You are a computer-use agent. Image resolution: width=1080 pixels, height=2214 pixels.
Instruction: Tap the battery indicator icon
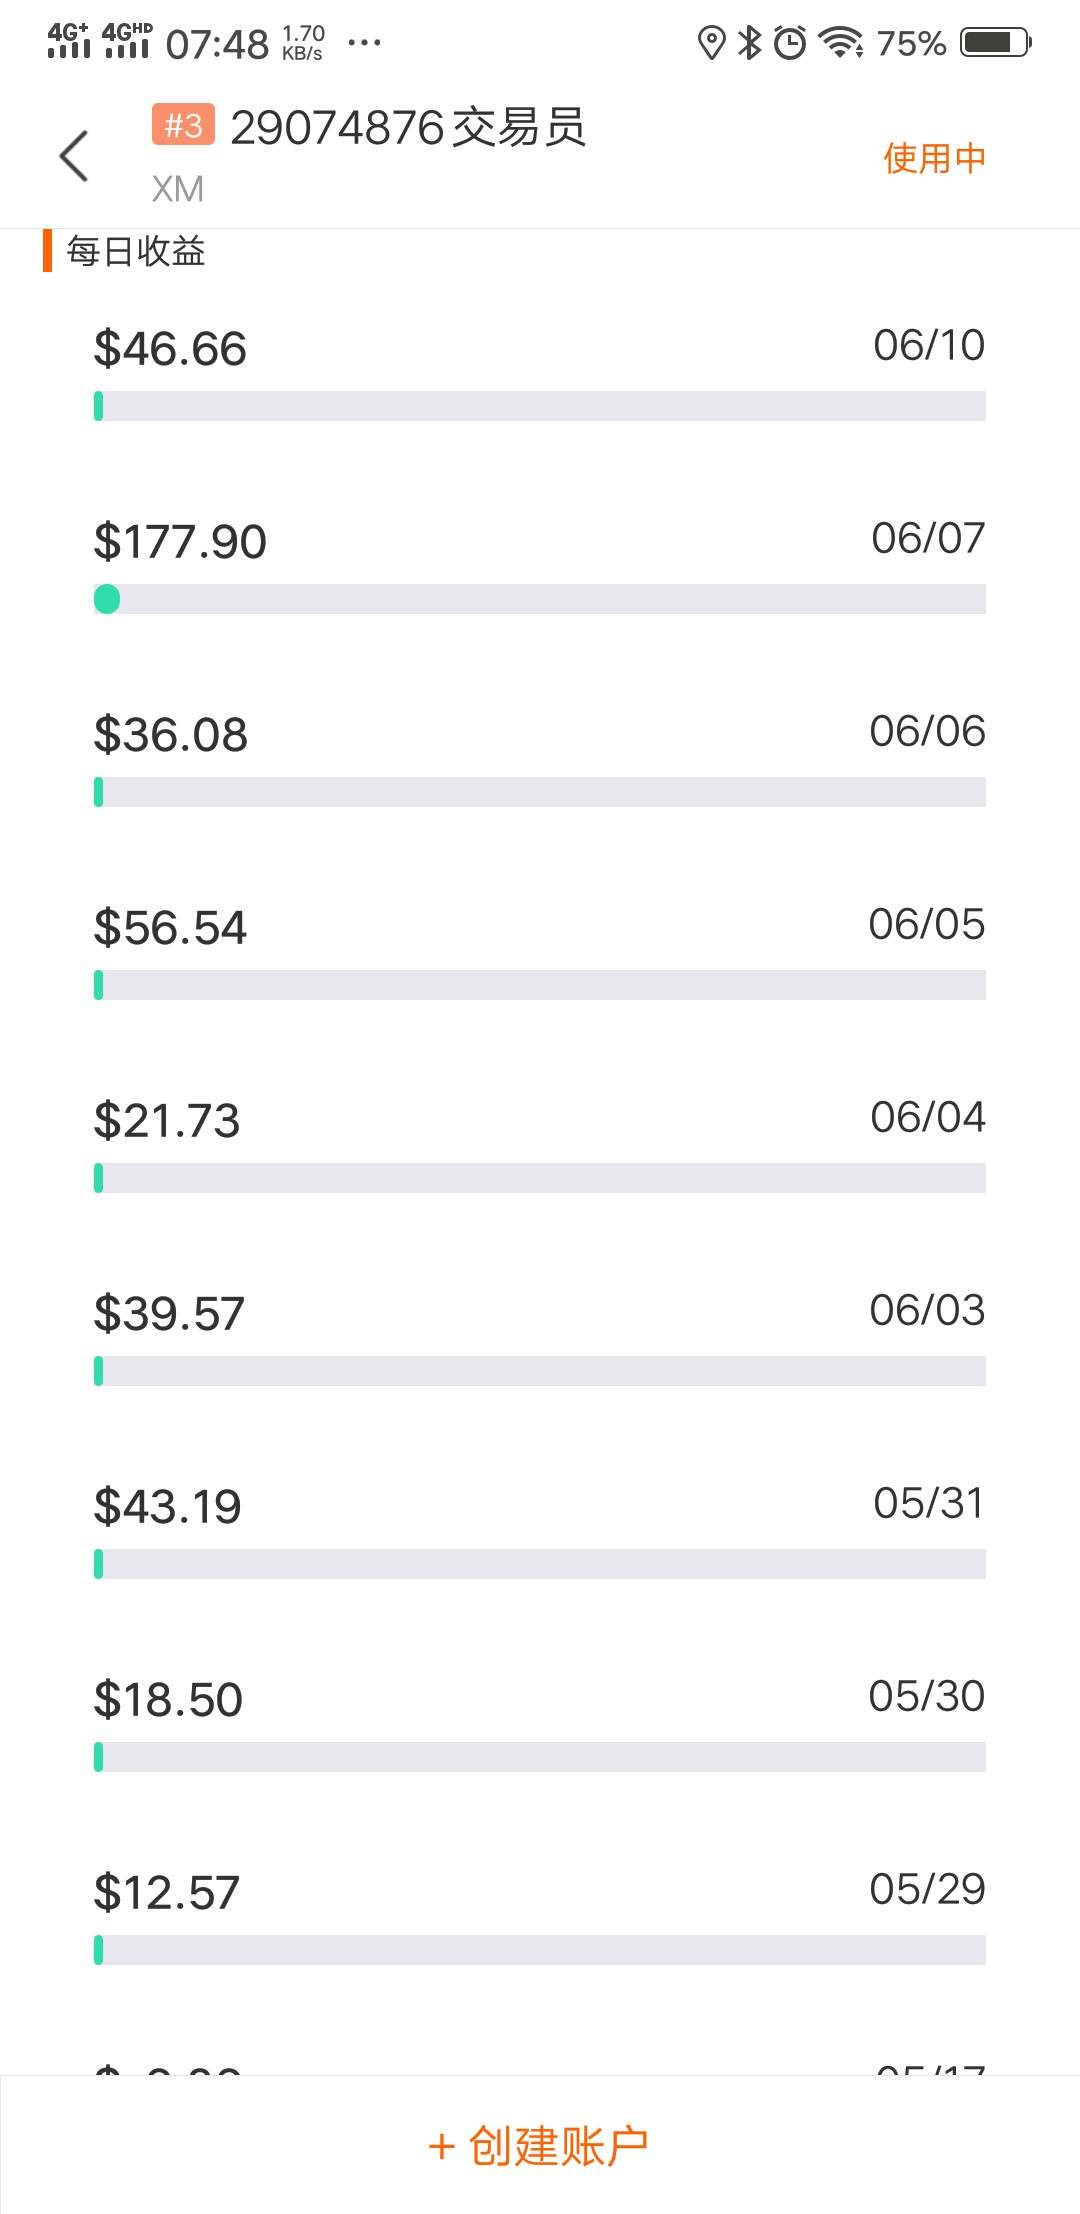(x=995, y=43)
